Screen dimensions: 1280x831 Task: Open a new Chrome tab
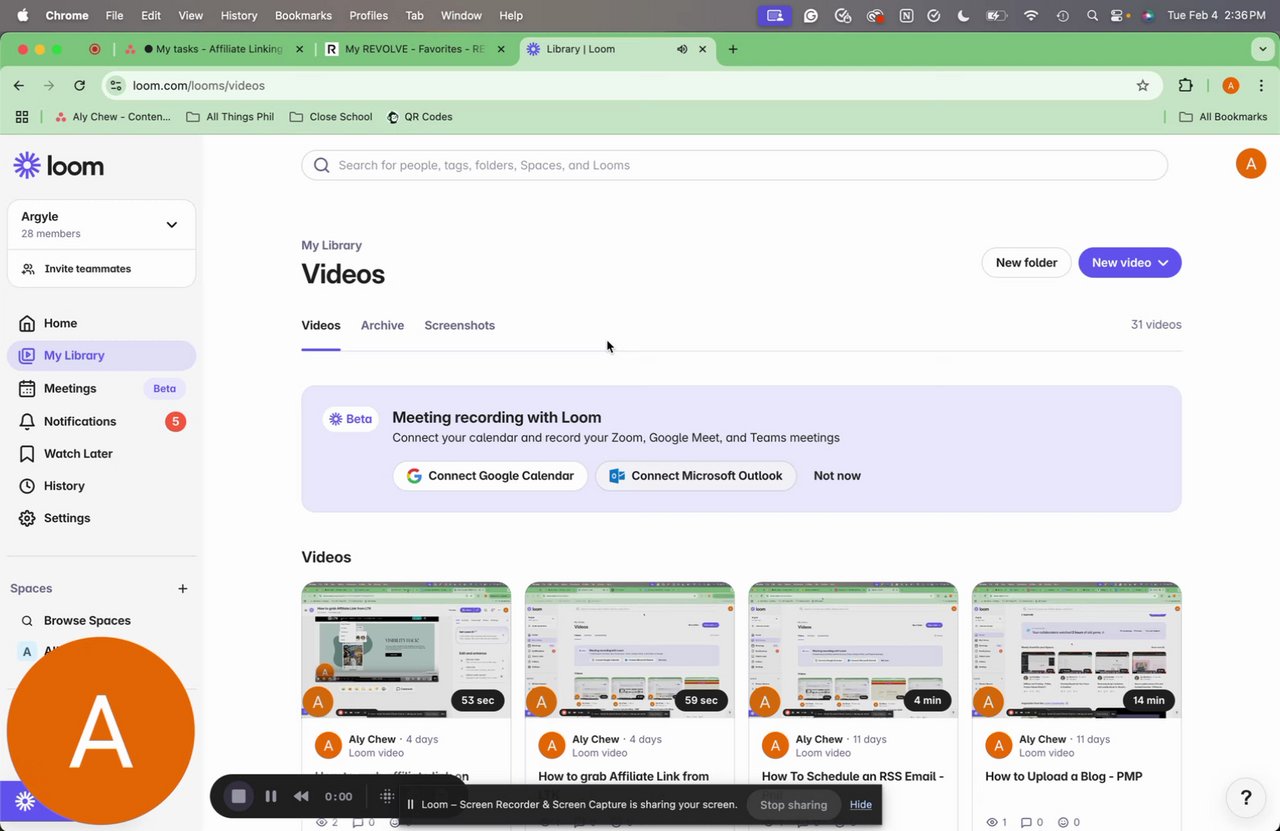(733, 49)
